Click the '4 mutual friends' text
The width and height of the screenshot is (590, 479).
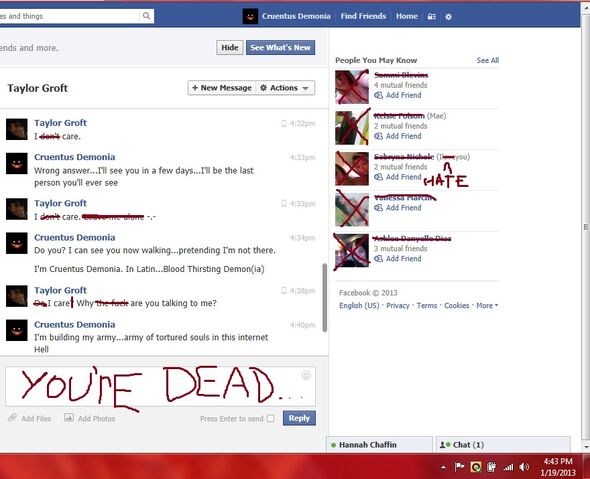(x=400, y=85)
